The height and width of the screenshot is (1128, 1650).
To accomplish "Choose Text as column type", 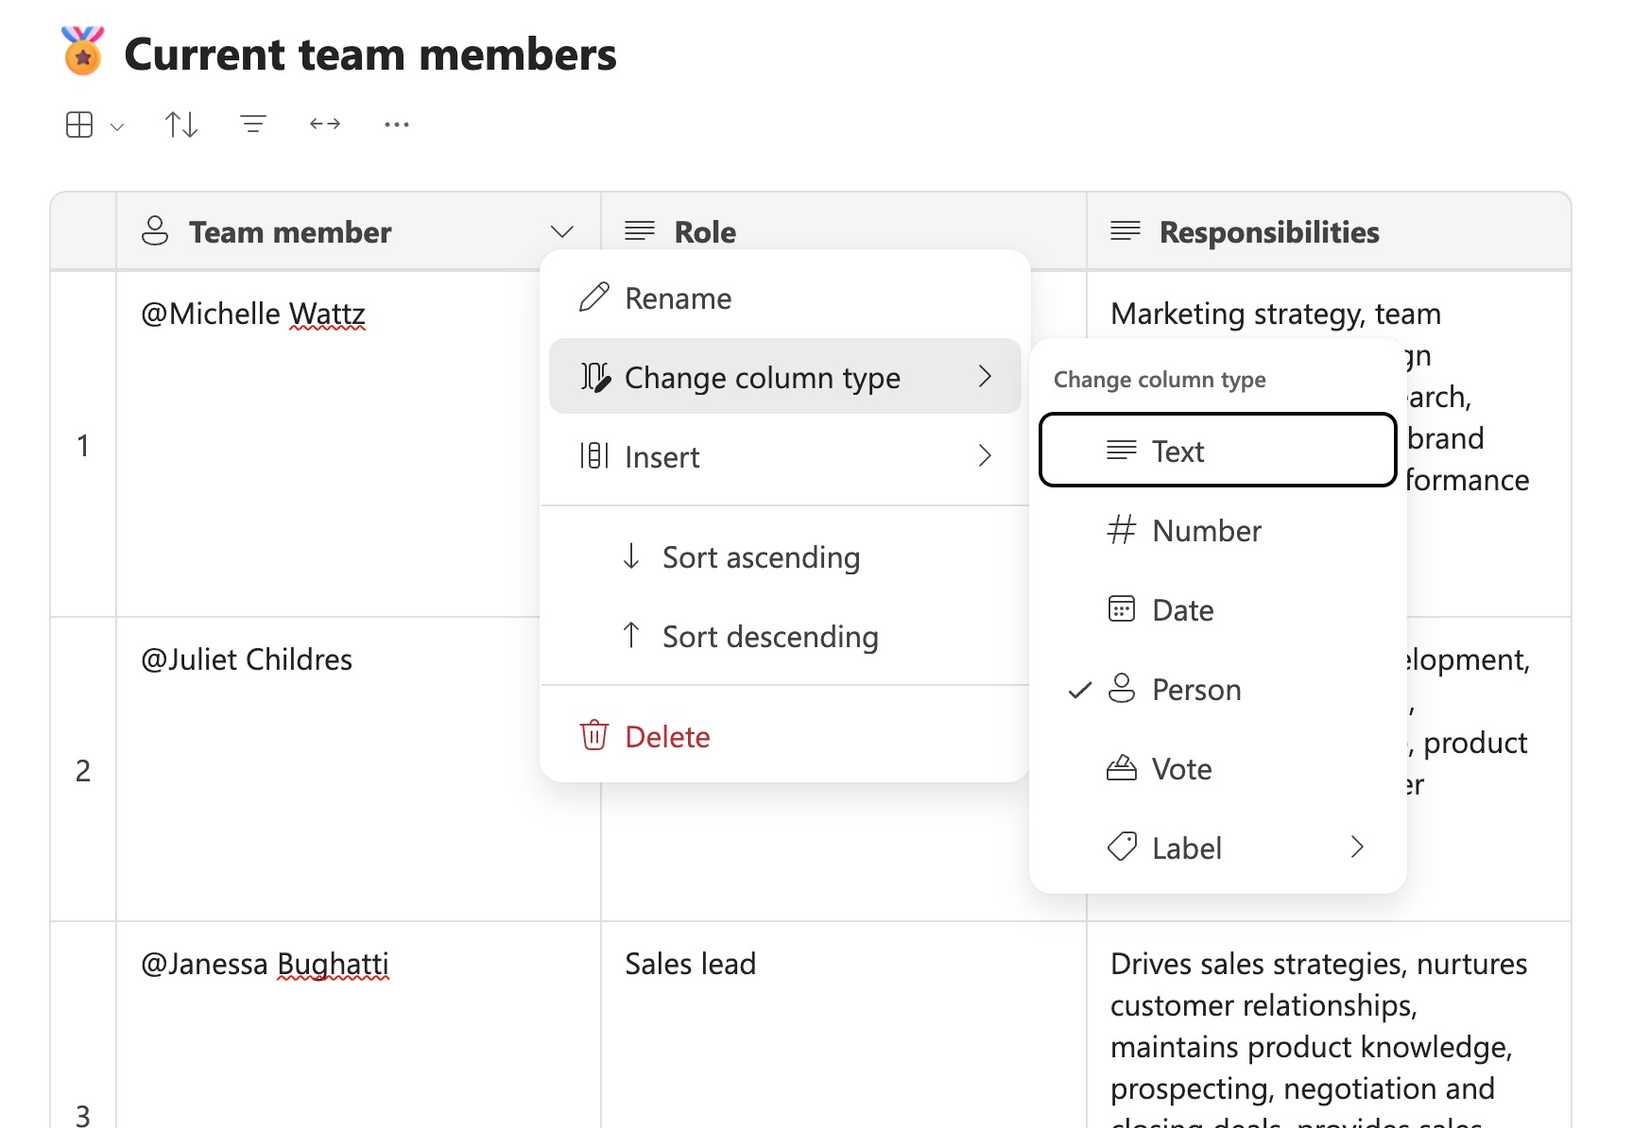I will (1216, 451).
